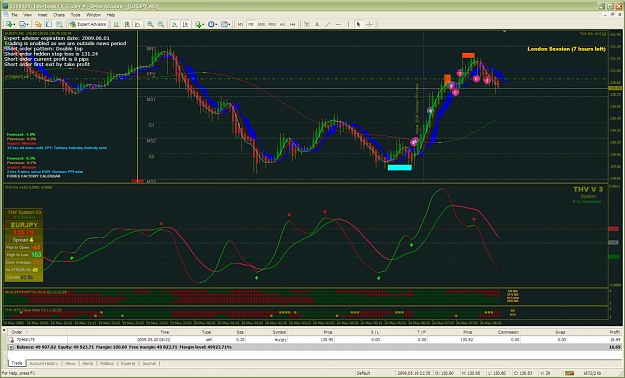Switch chart to line chart style
Screen dimensions: 625x378
(x=137, y=24)
